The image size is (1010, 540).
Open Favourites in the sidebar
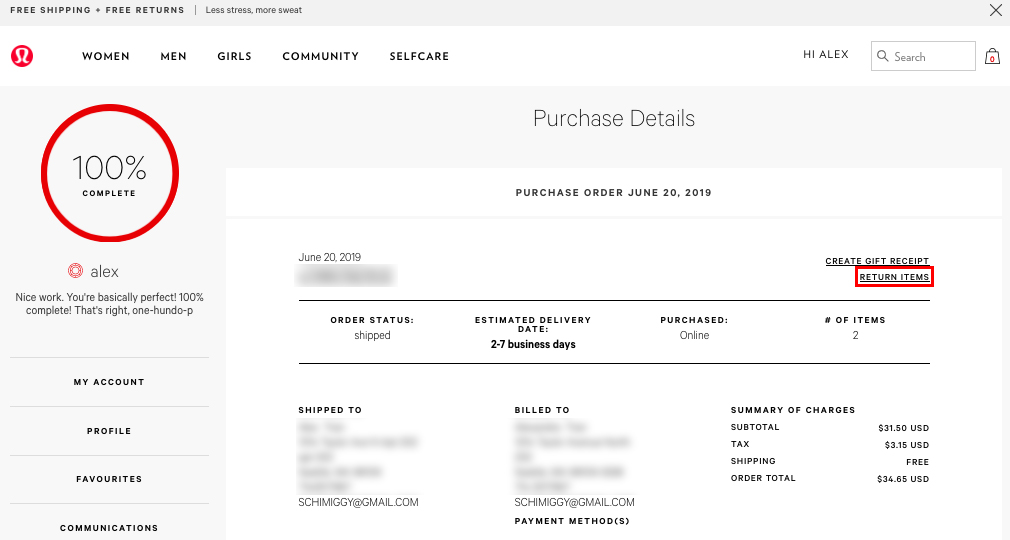109,479
